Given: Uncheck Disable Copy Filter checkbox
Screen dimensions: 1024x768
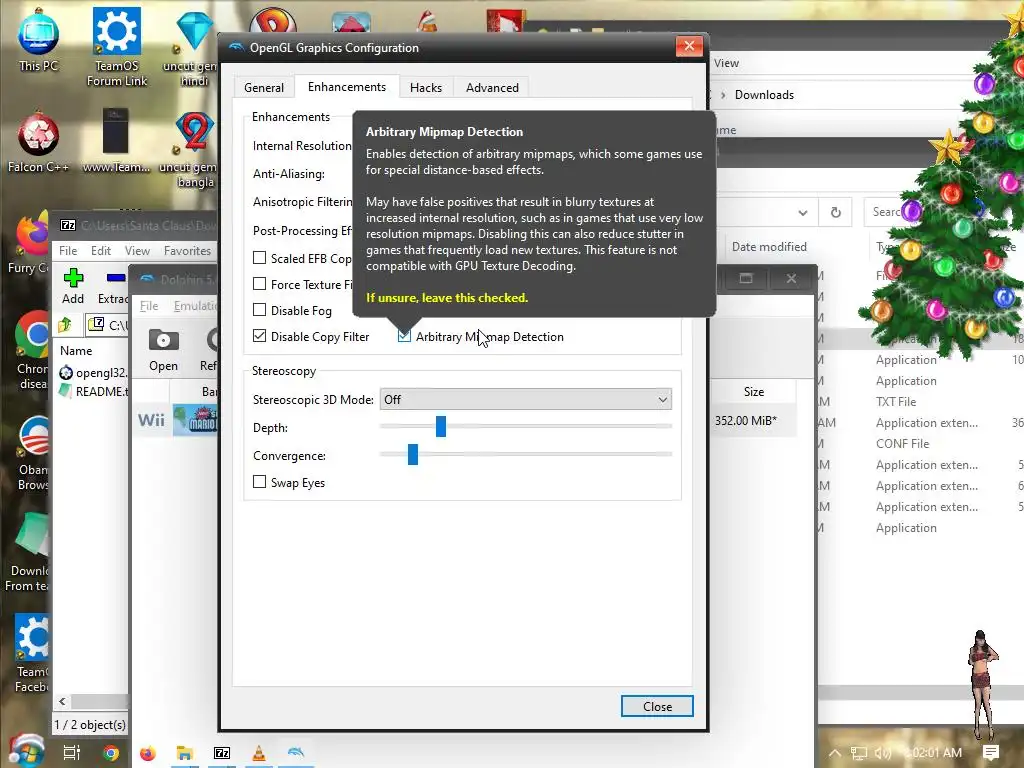Looking at the screenshot, I should click(259, 336).
